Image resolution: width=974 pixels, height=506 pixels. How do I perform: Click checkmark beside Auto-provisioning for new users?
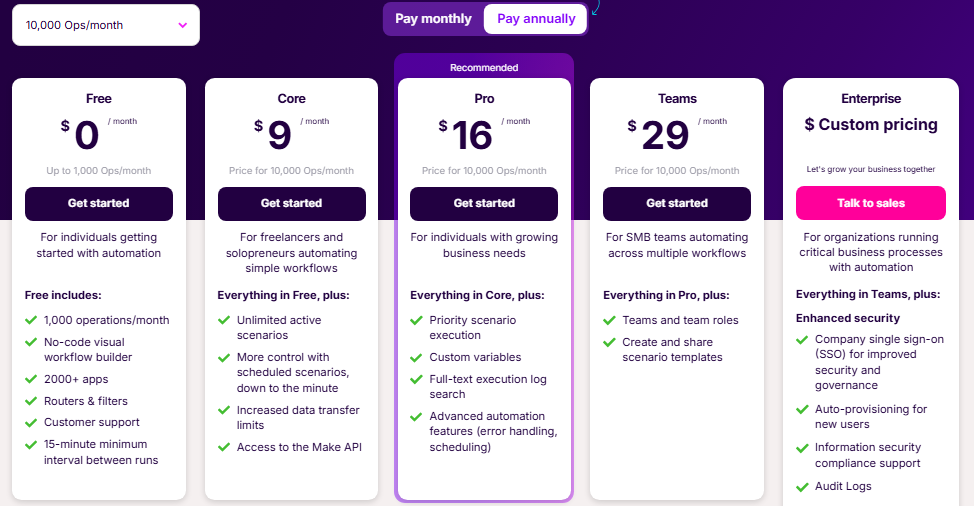click(x=802, y=410)
